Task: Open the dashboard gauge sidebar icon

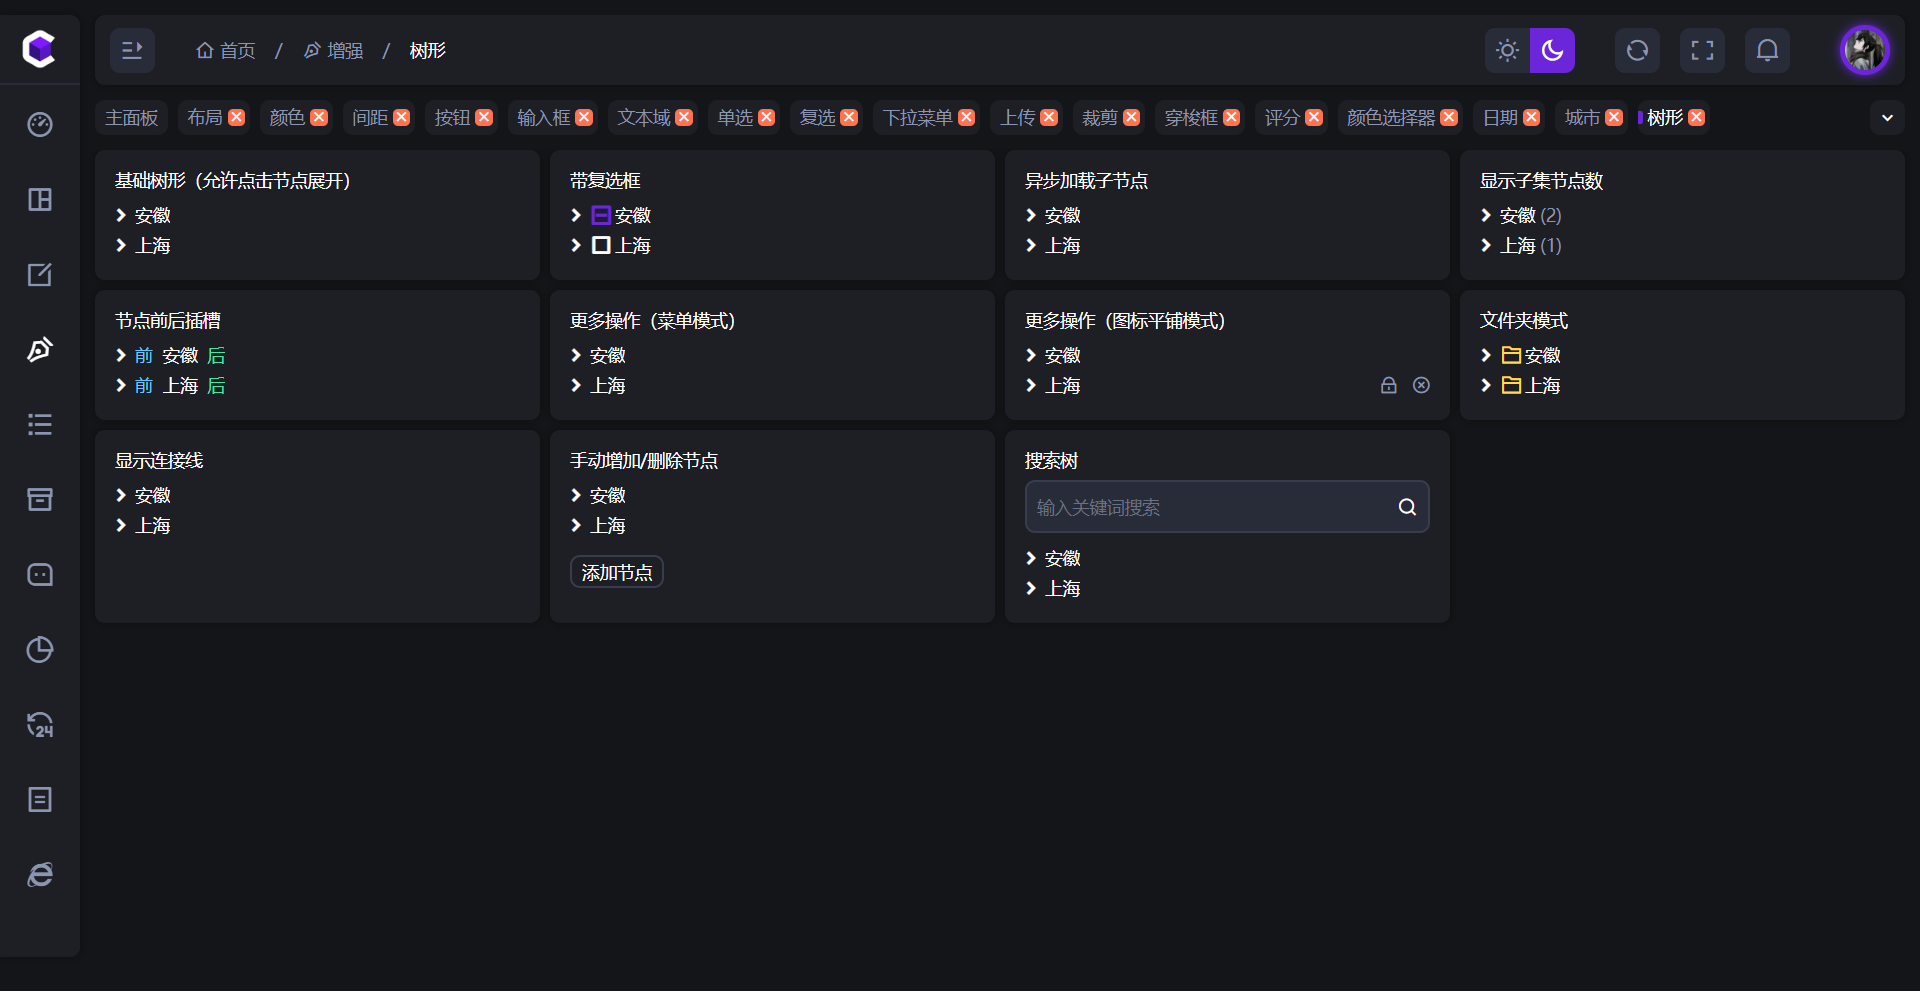Action: (40, 124)
